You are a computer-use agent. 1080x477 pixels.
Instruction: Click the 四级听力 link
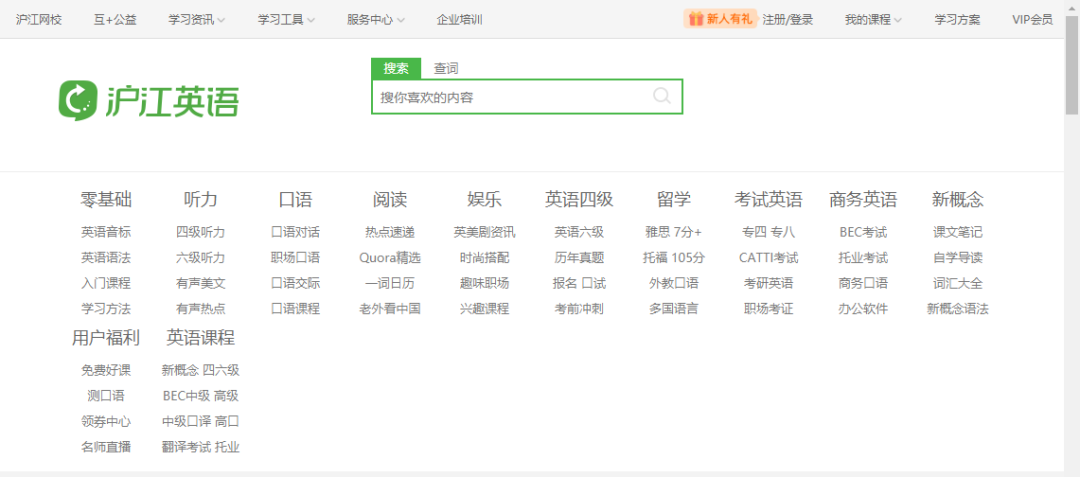(200, 232)
